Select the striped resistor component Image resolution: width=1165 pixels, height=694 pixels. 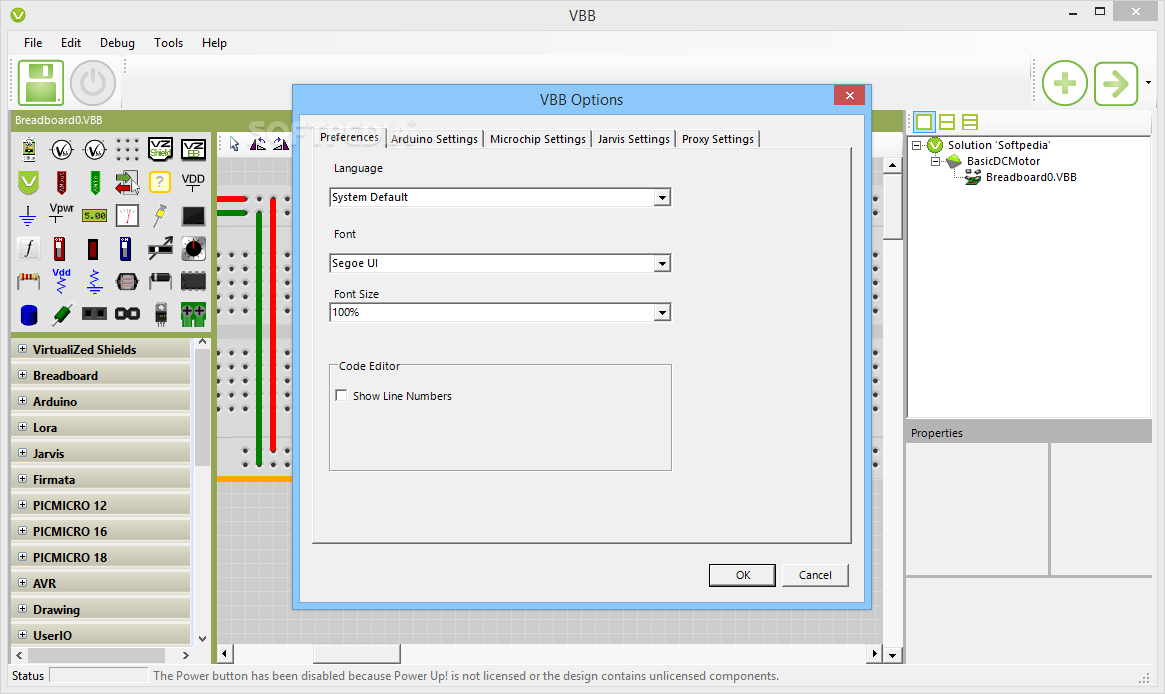(x=27, y=281)
